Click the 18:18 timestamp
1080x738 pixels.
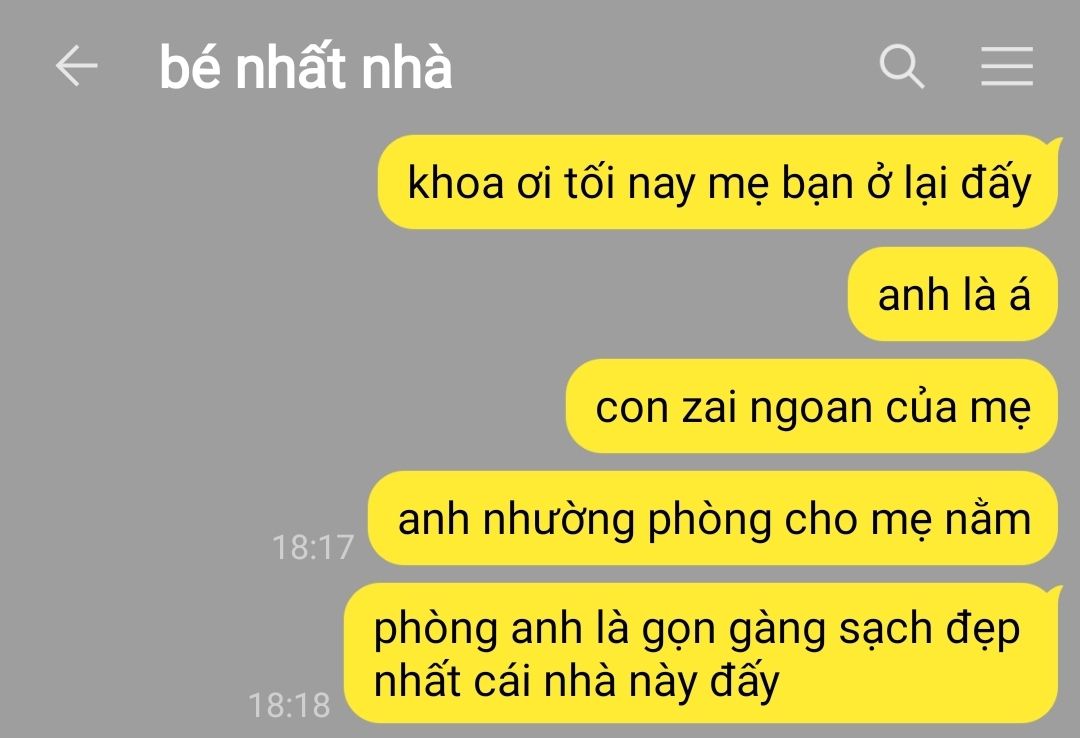tap(289, 706)
